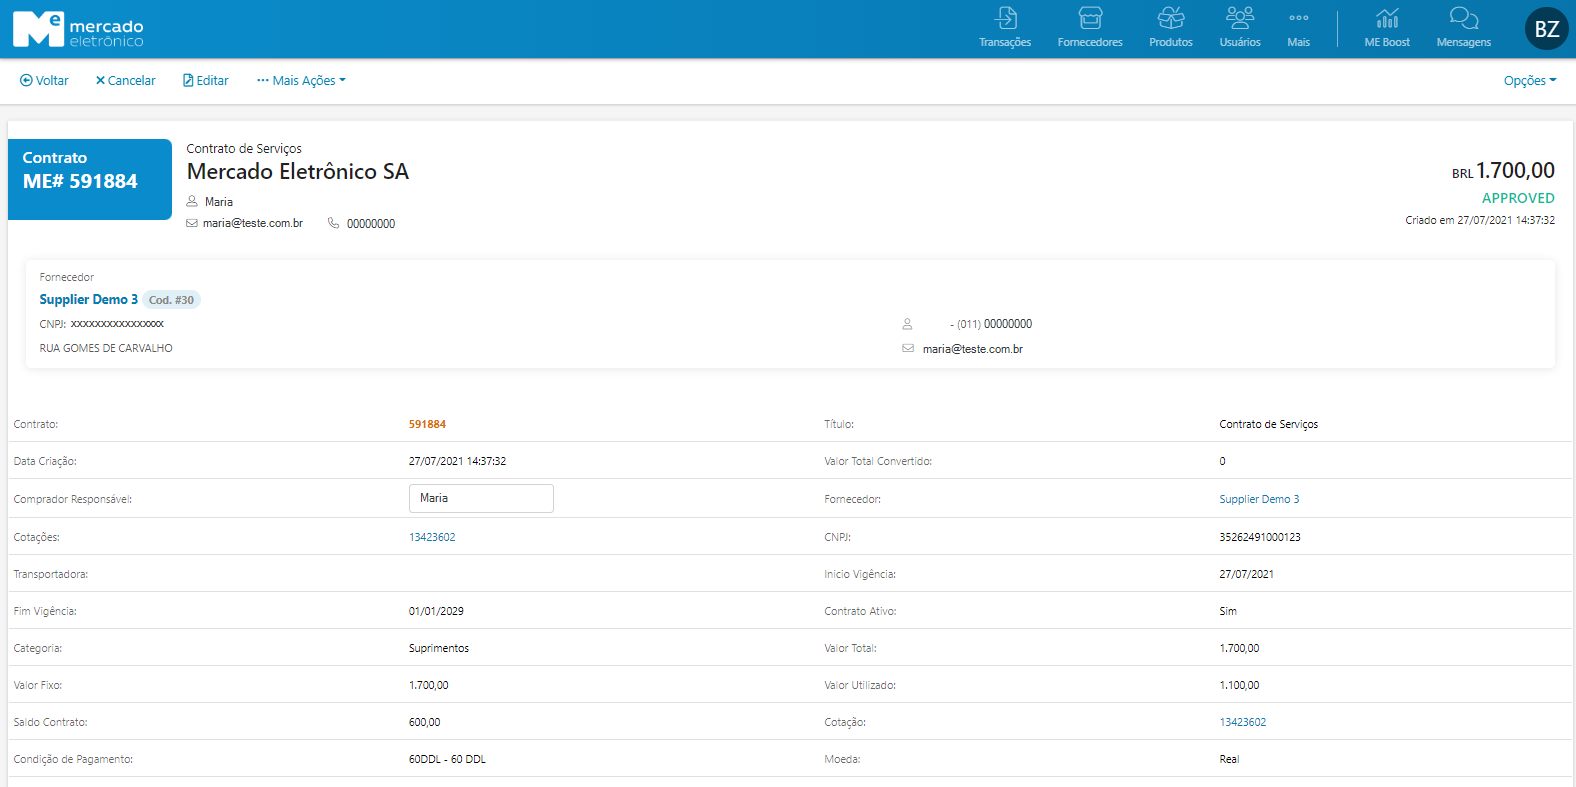1576x787 pixels.
Task: Click the Editar button
Action: click(206, 81)
